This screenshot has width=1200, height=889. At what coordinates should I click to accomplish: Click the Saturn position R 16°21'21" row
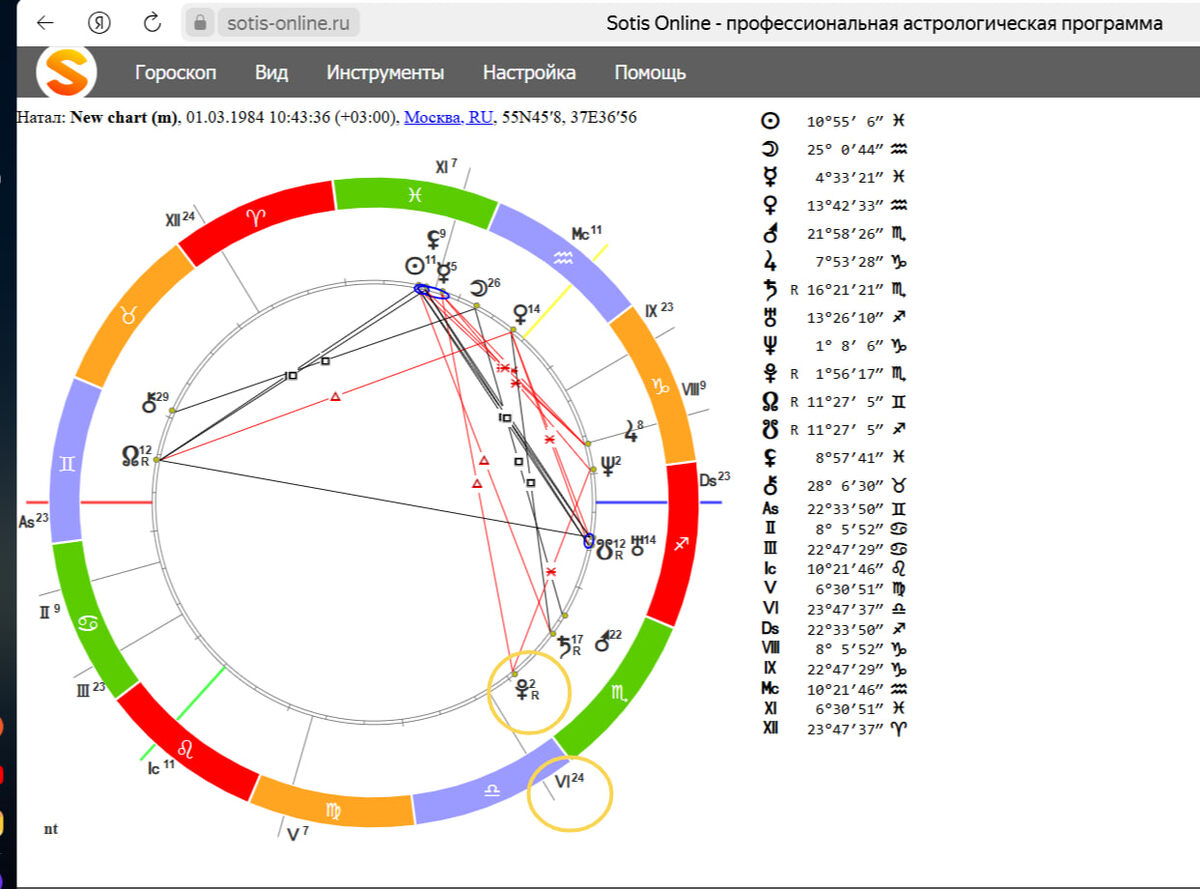pos(833,289)
